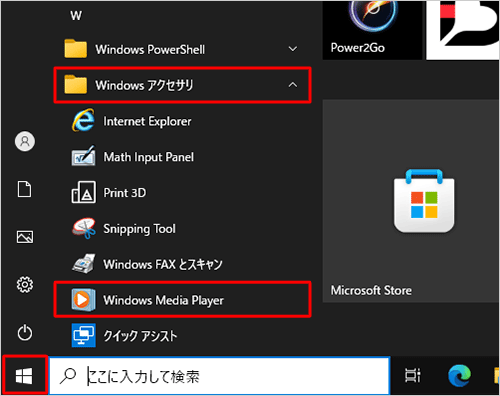Expand the Windows PowerShell chevron
This screenshot has height=396, width=500.
[x=293, y=49]
